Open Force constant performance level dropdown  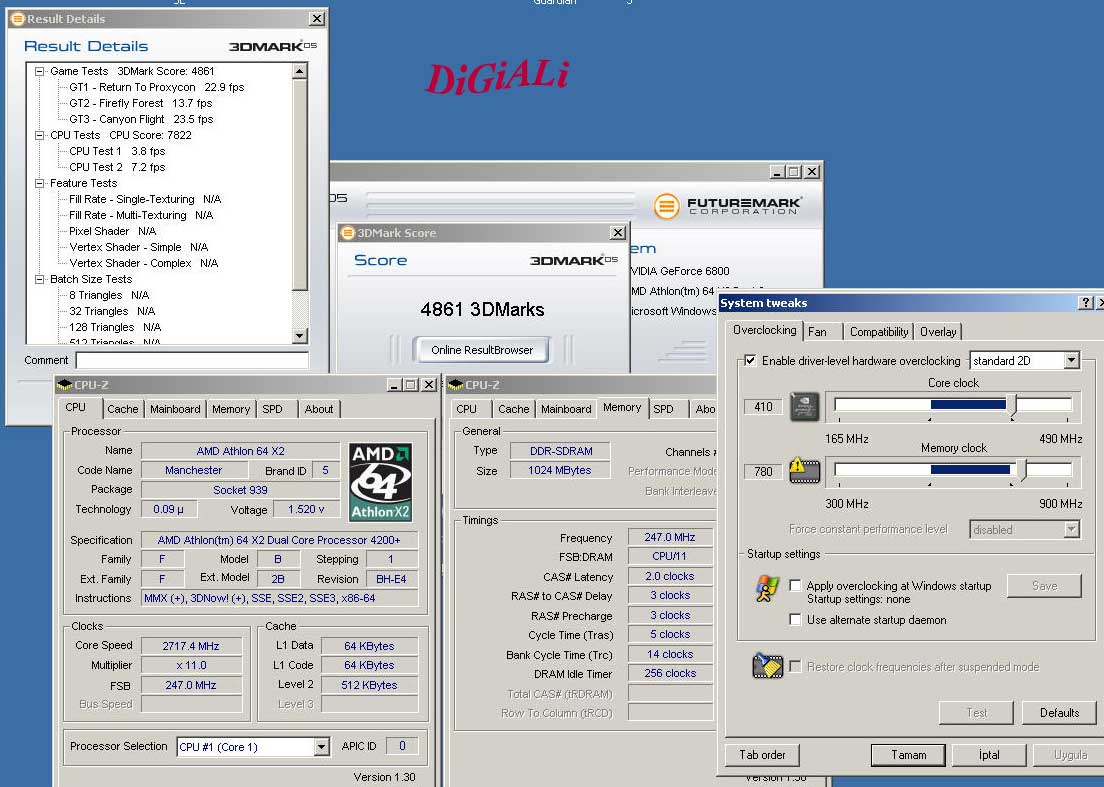point(1071,529)
